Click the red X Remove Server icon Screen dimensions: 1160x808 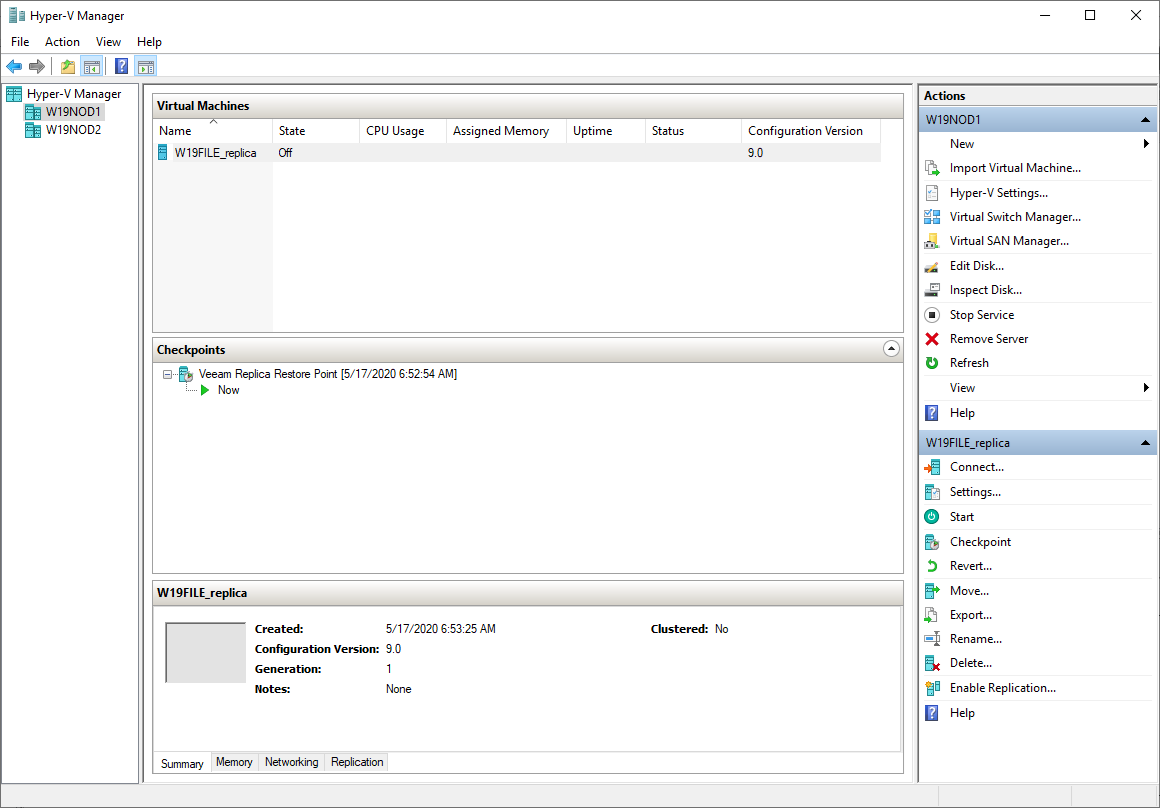point(932,339)
